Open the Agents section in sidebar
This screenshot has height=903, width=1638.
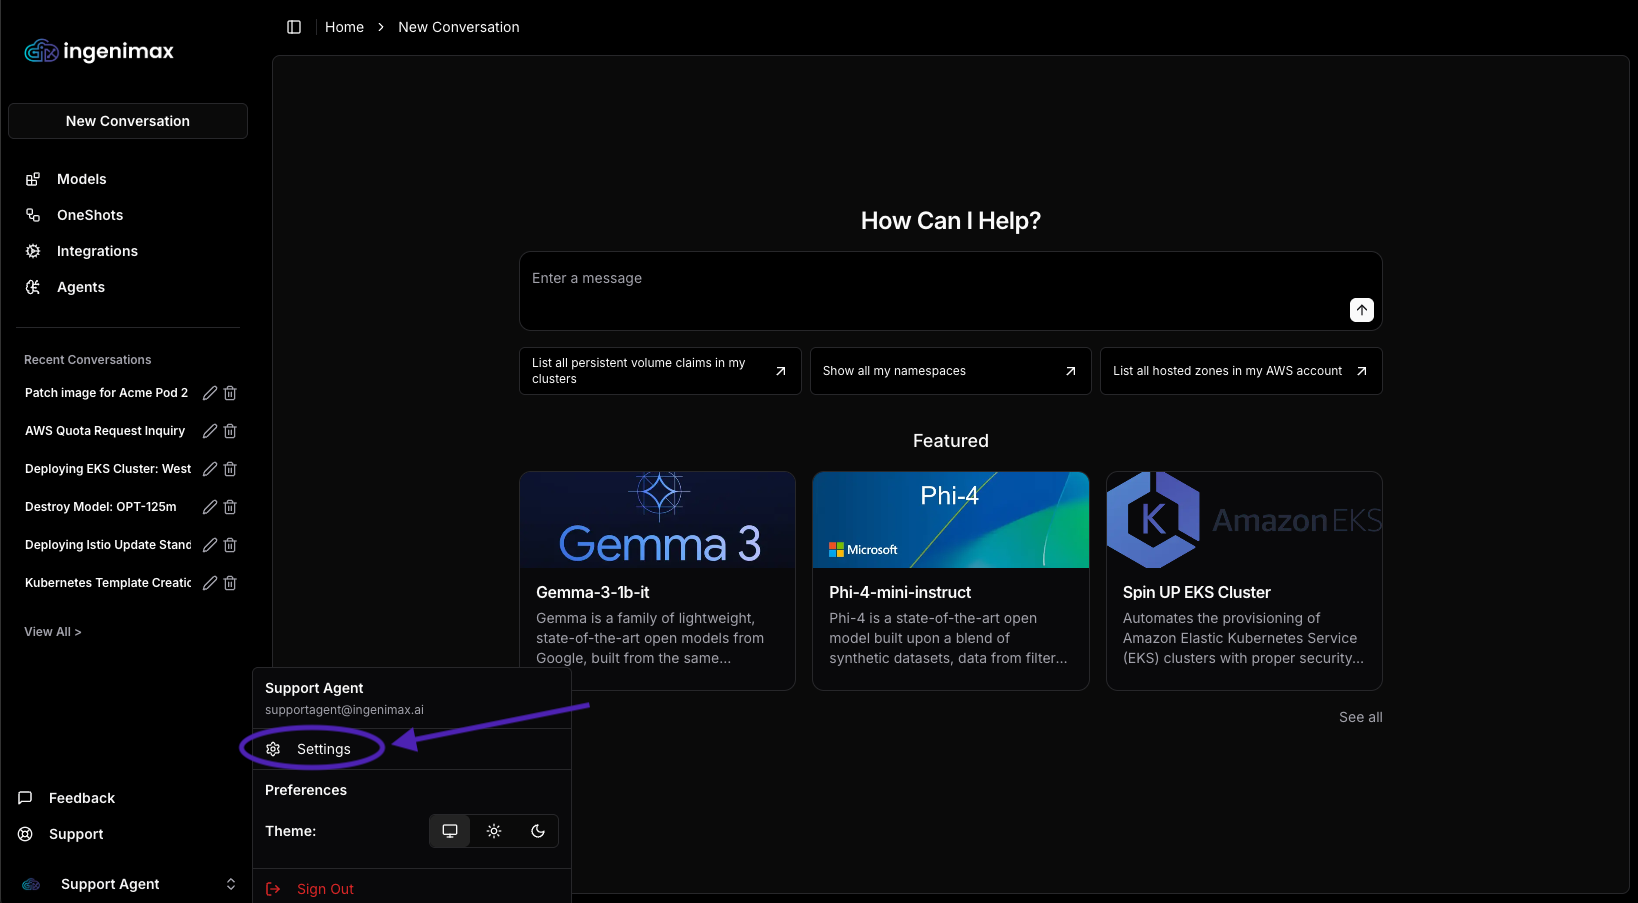tap(80, 287)
